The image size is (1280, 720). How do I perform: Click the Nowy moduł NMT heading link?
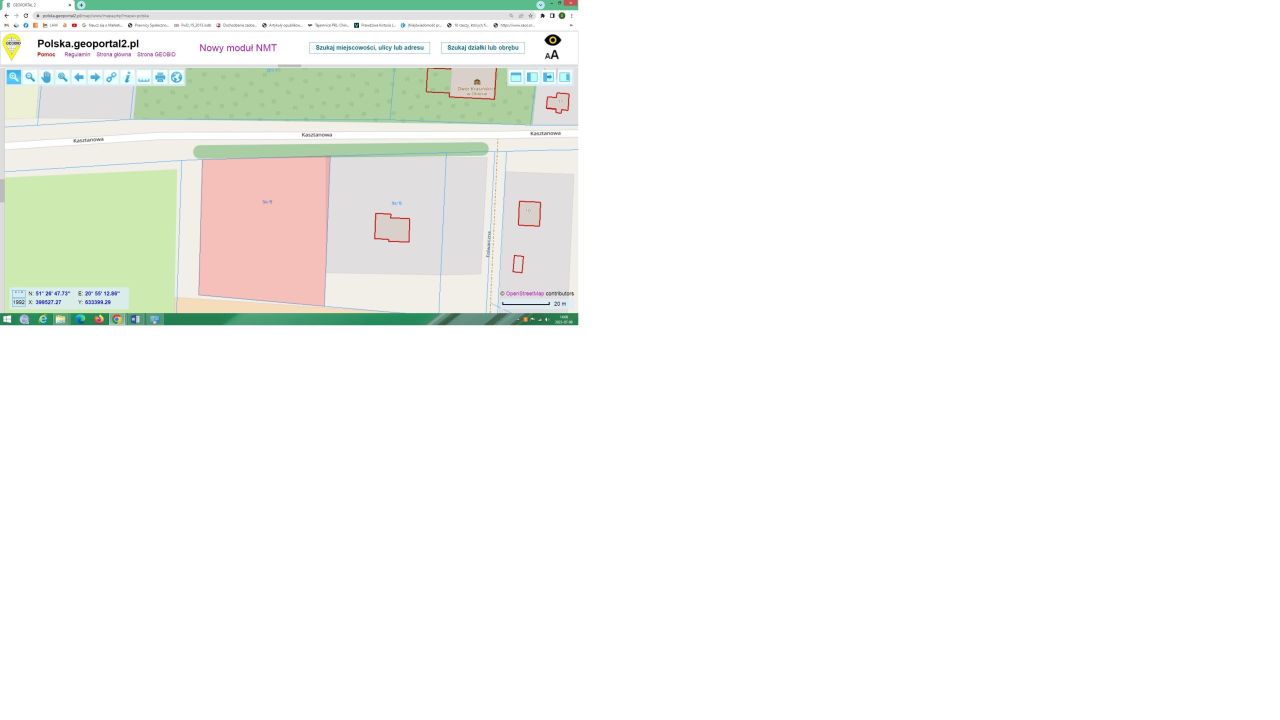238,48
